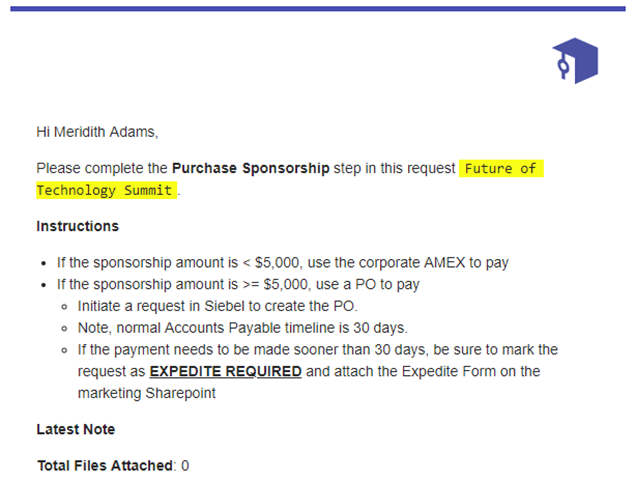Click the Initiate a request in Siebel line
Image resolution: width=635 pixels, height=482 pixels.
(218, 306)
